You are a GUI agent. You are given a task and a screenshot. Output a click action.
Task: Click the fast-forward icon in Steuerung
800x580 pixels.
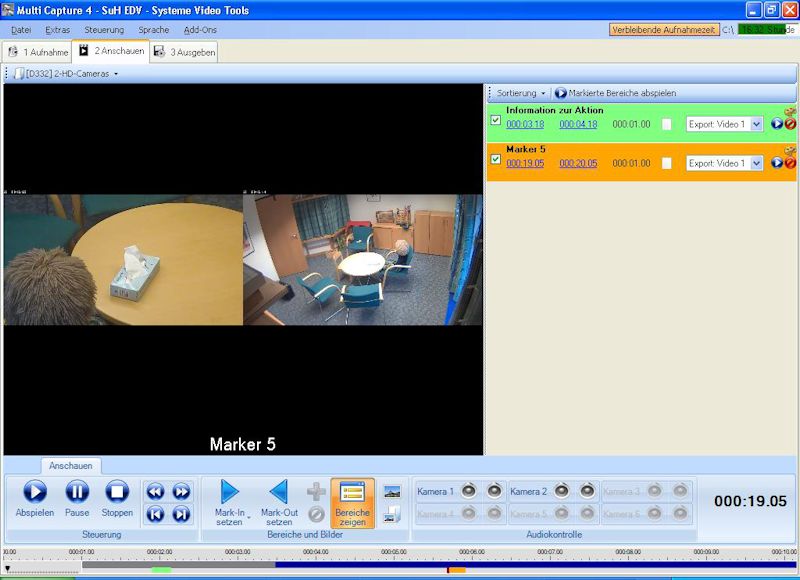click(x=181, y=491)
